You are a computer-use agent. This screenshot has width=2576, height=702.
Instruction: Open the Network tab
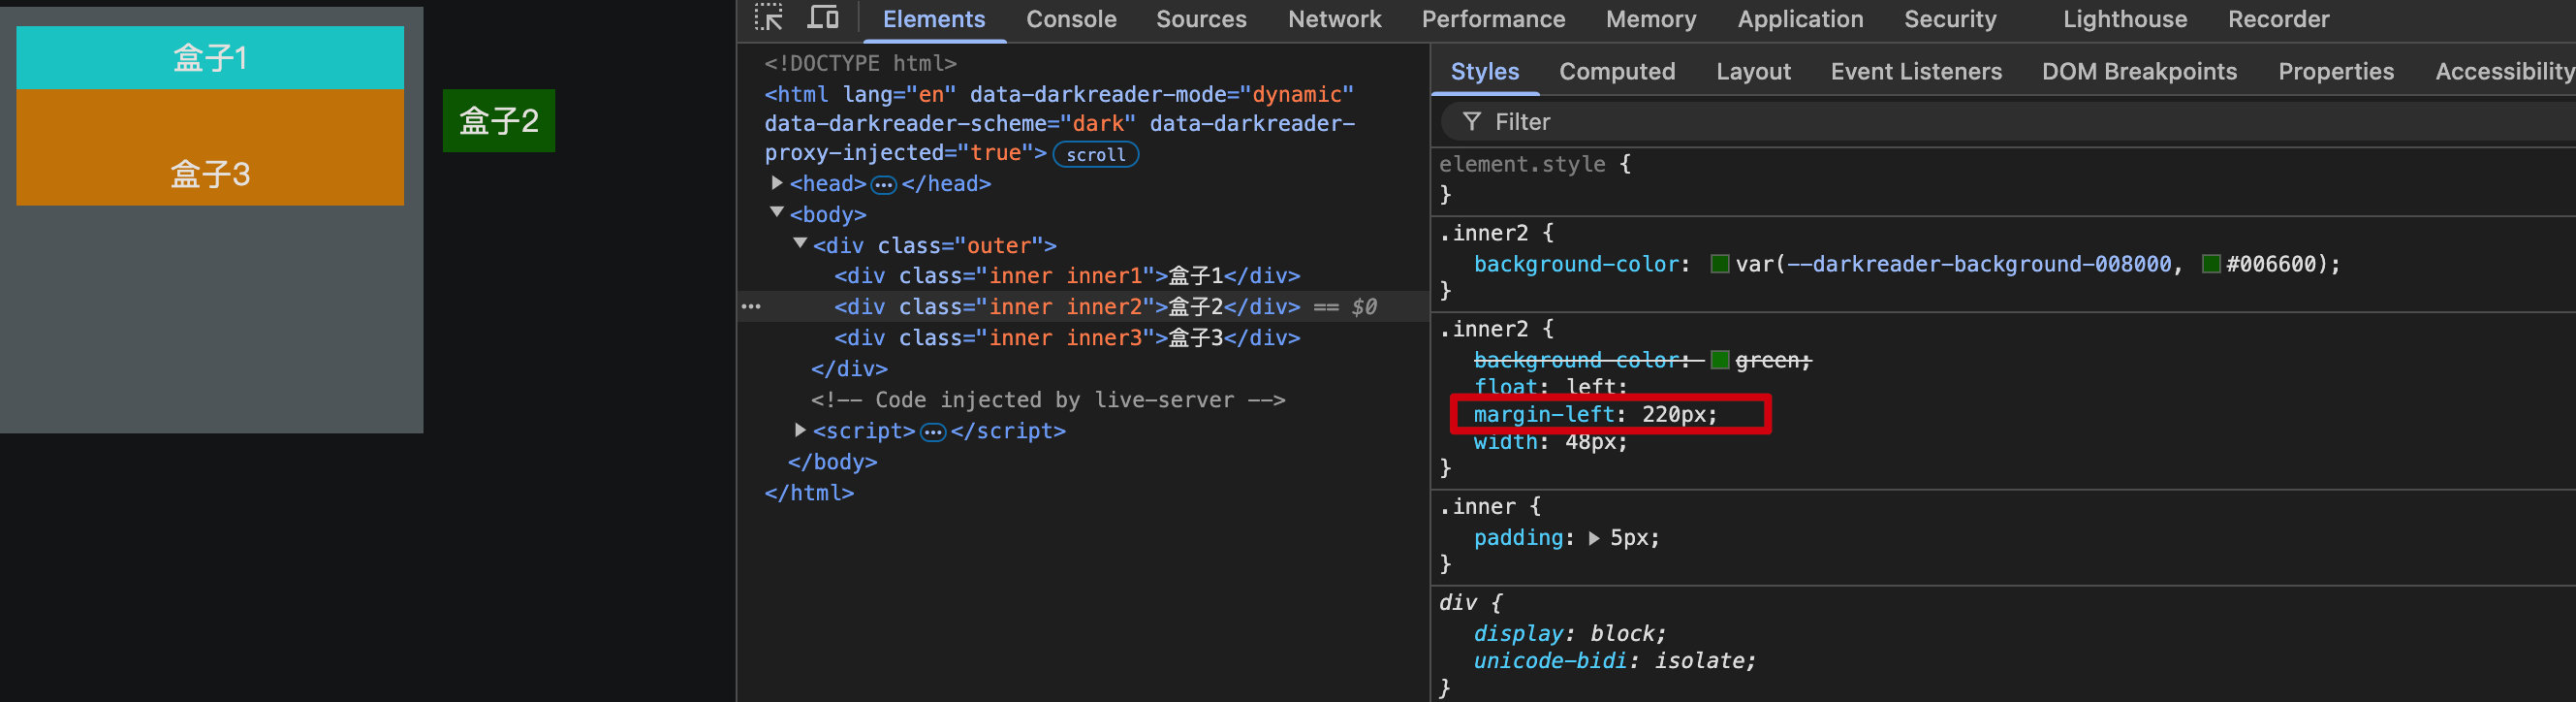click(x=1334, y=19)
